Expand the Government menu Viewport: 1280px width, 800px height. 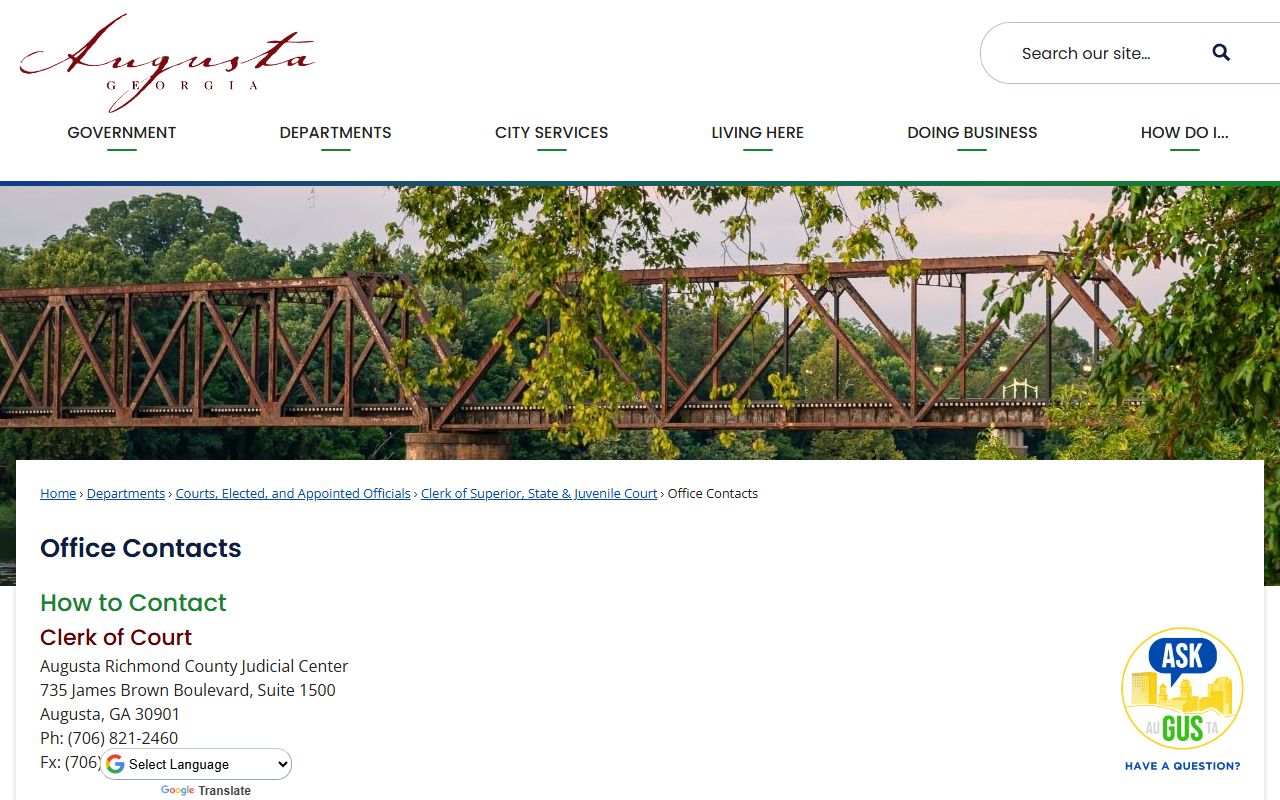tap(122, 133)
